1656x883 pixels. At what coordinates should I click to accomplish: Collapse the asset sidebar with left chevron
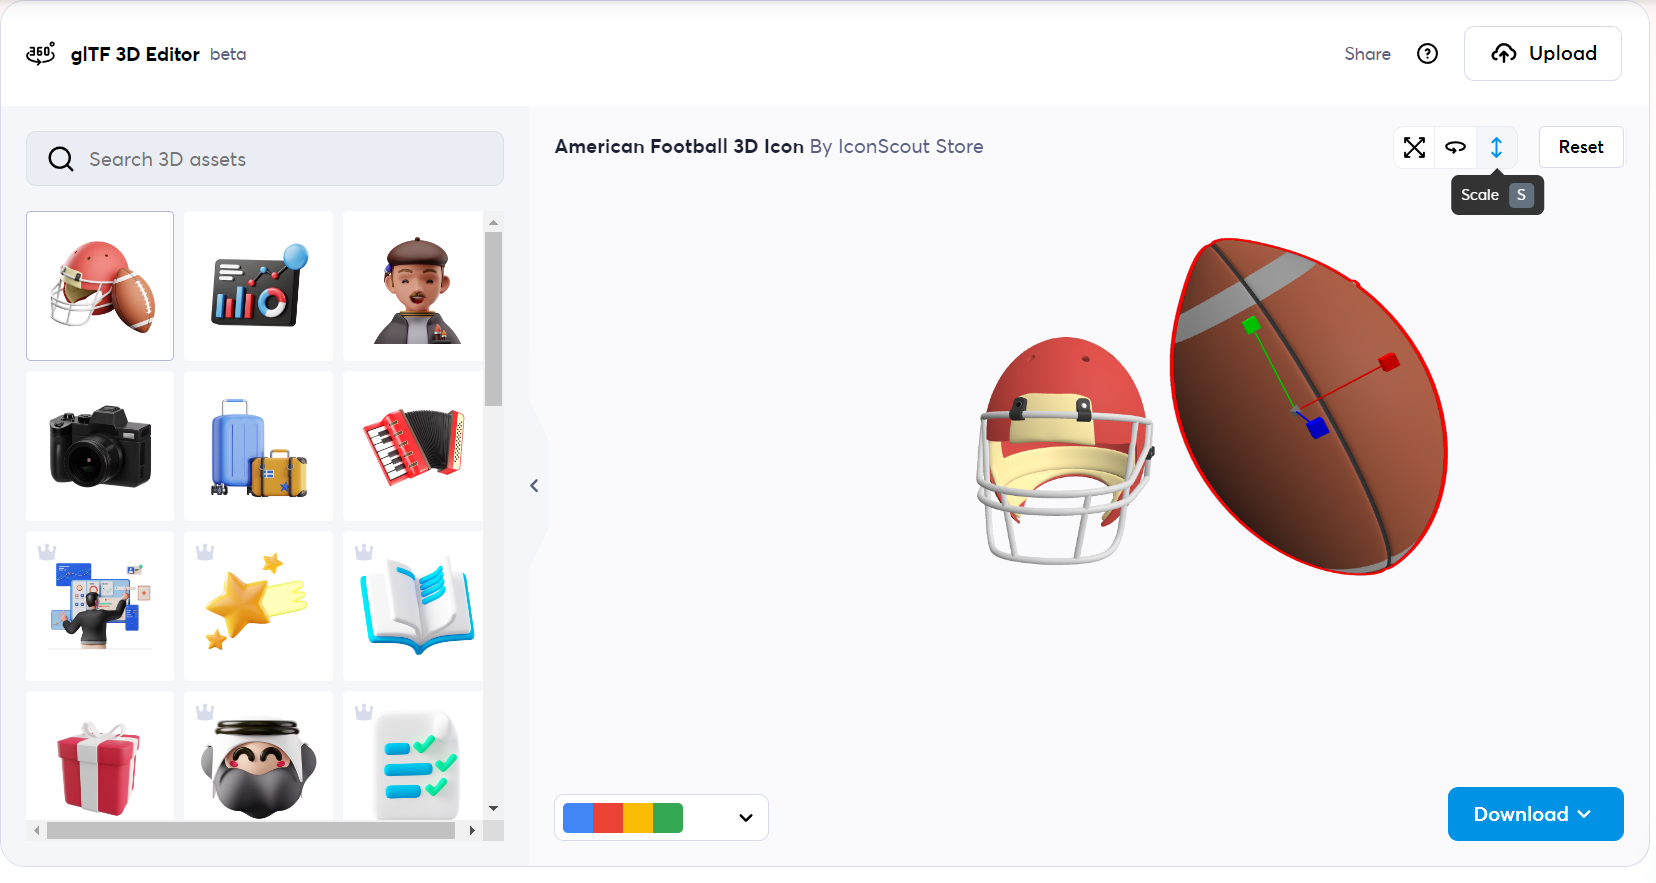pos(534,486)
